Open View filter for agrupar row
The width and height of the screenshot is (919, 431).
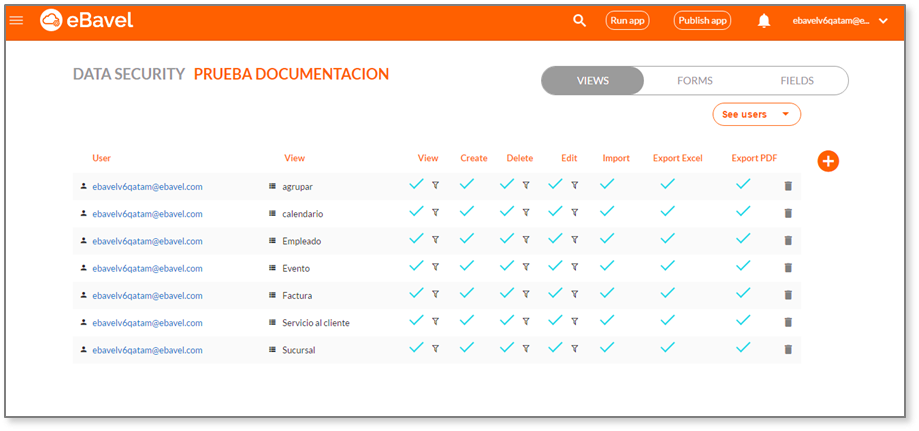[435, 185]
